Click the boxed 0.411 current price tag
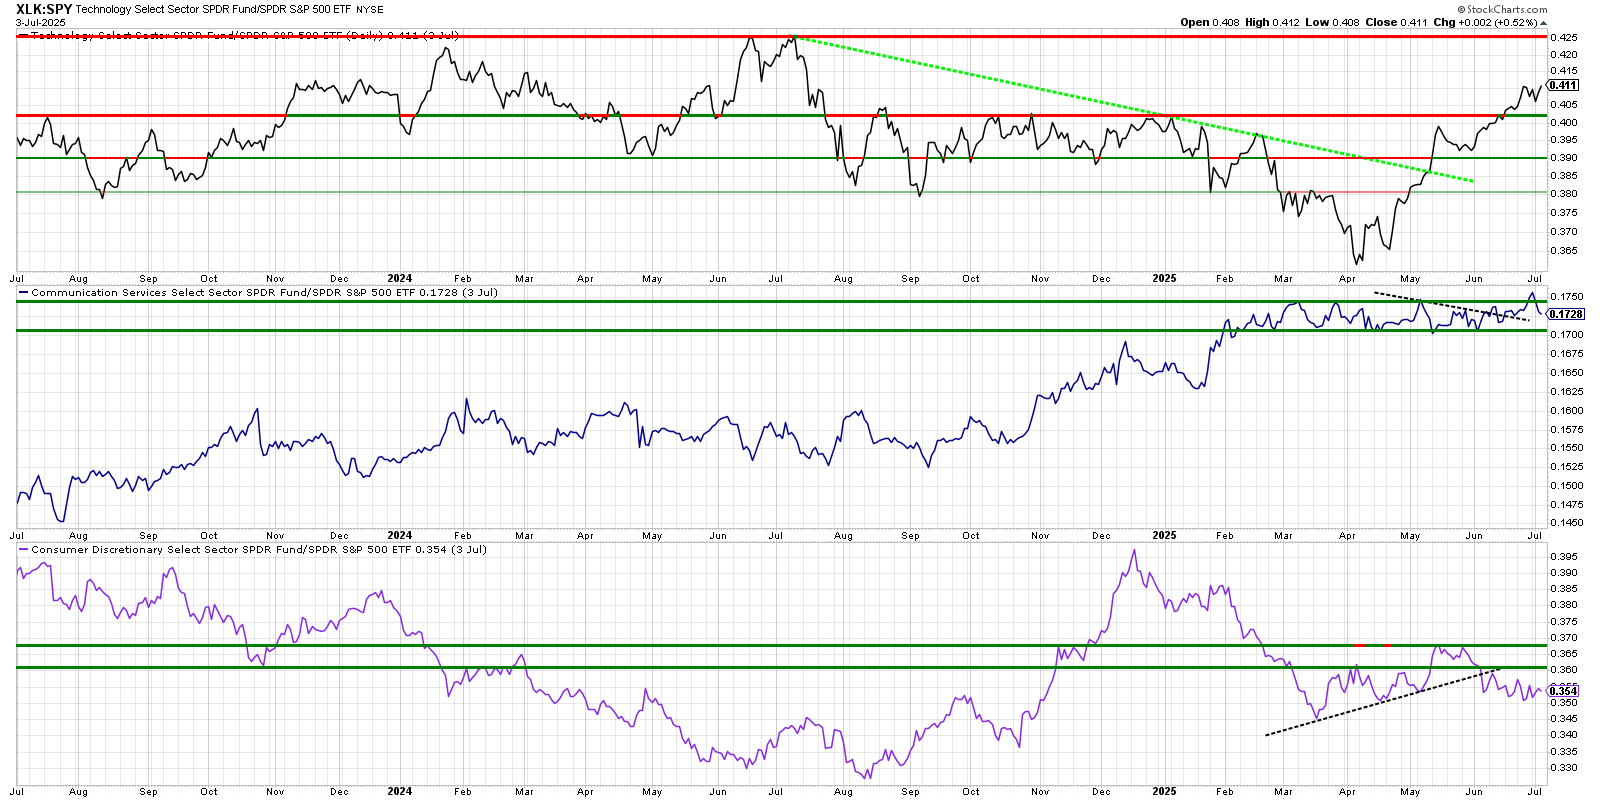Viewport: 1600px width, 800px height. (1563, 85)
